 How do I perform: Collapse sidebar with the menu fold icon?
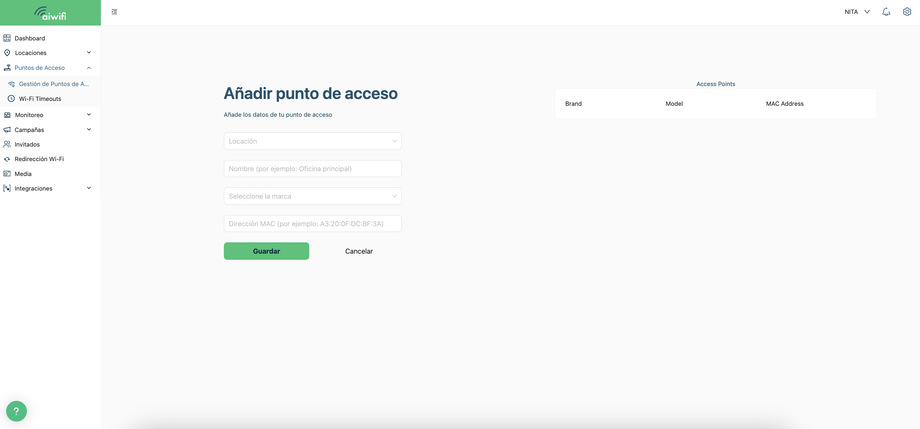[114, 12]
